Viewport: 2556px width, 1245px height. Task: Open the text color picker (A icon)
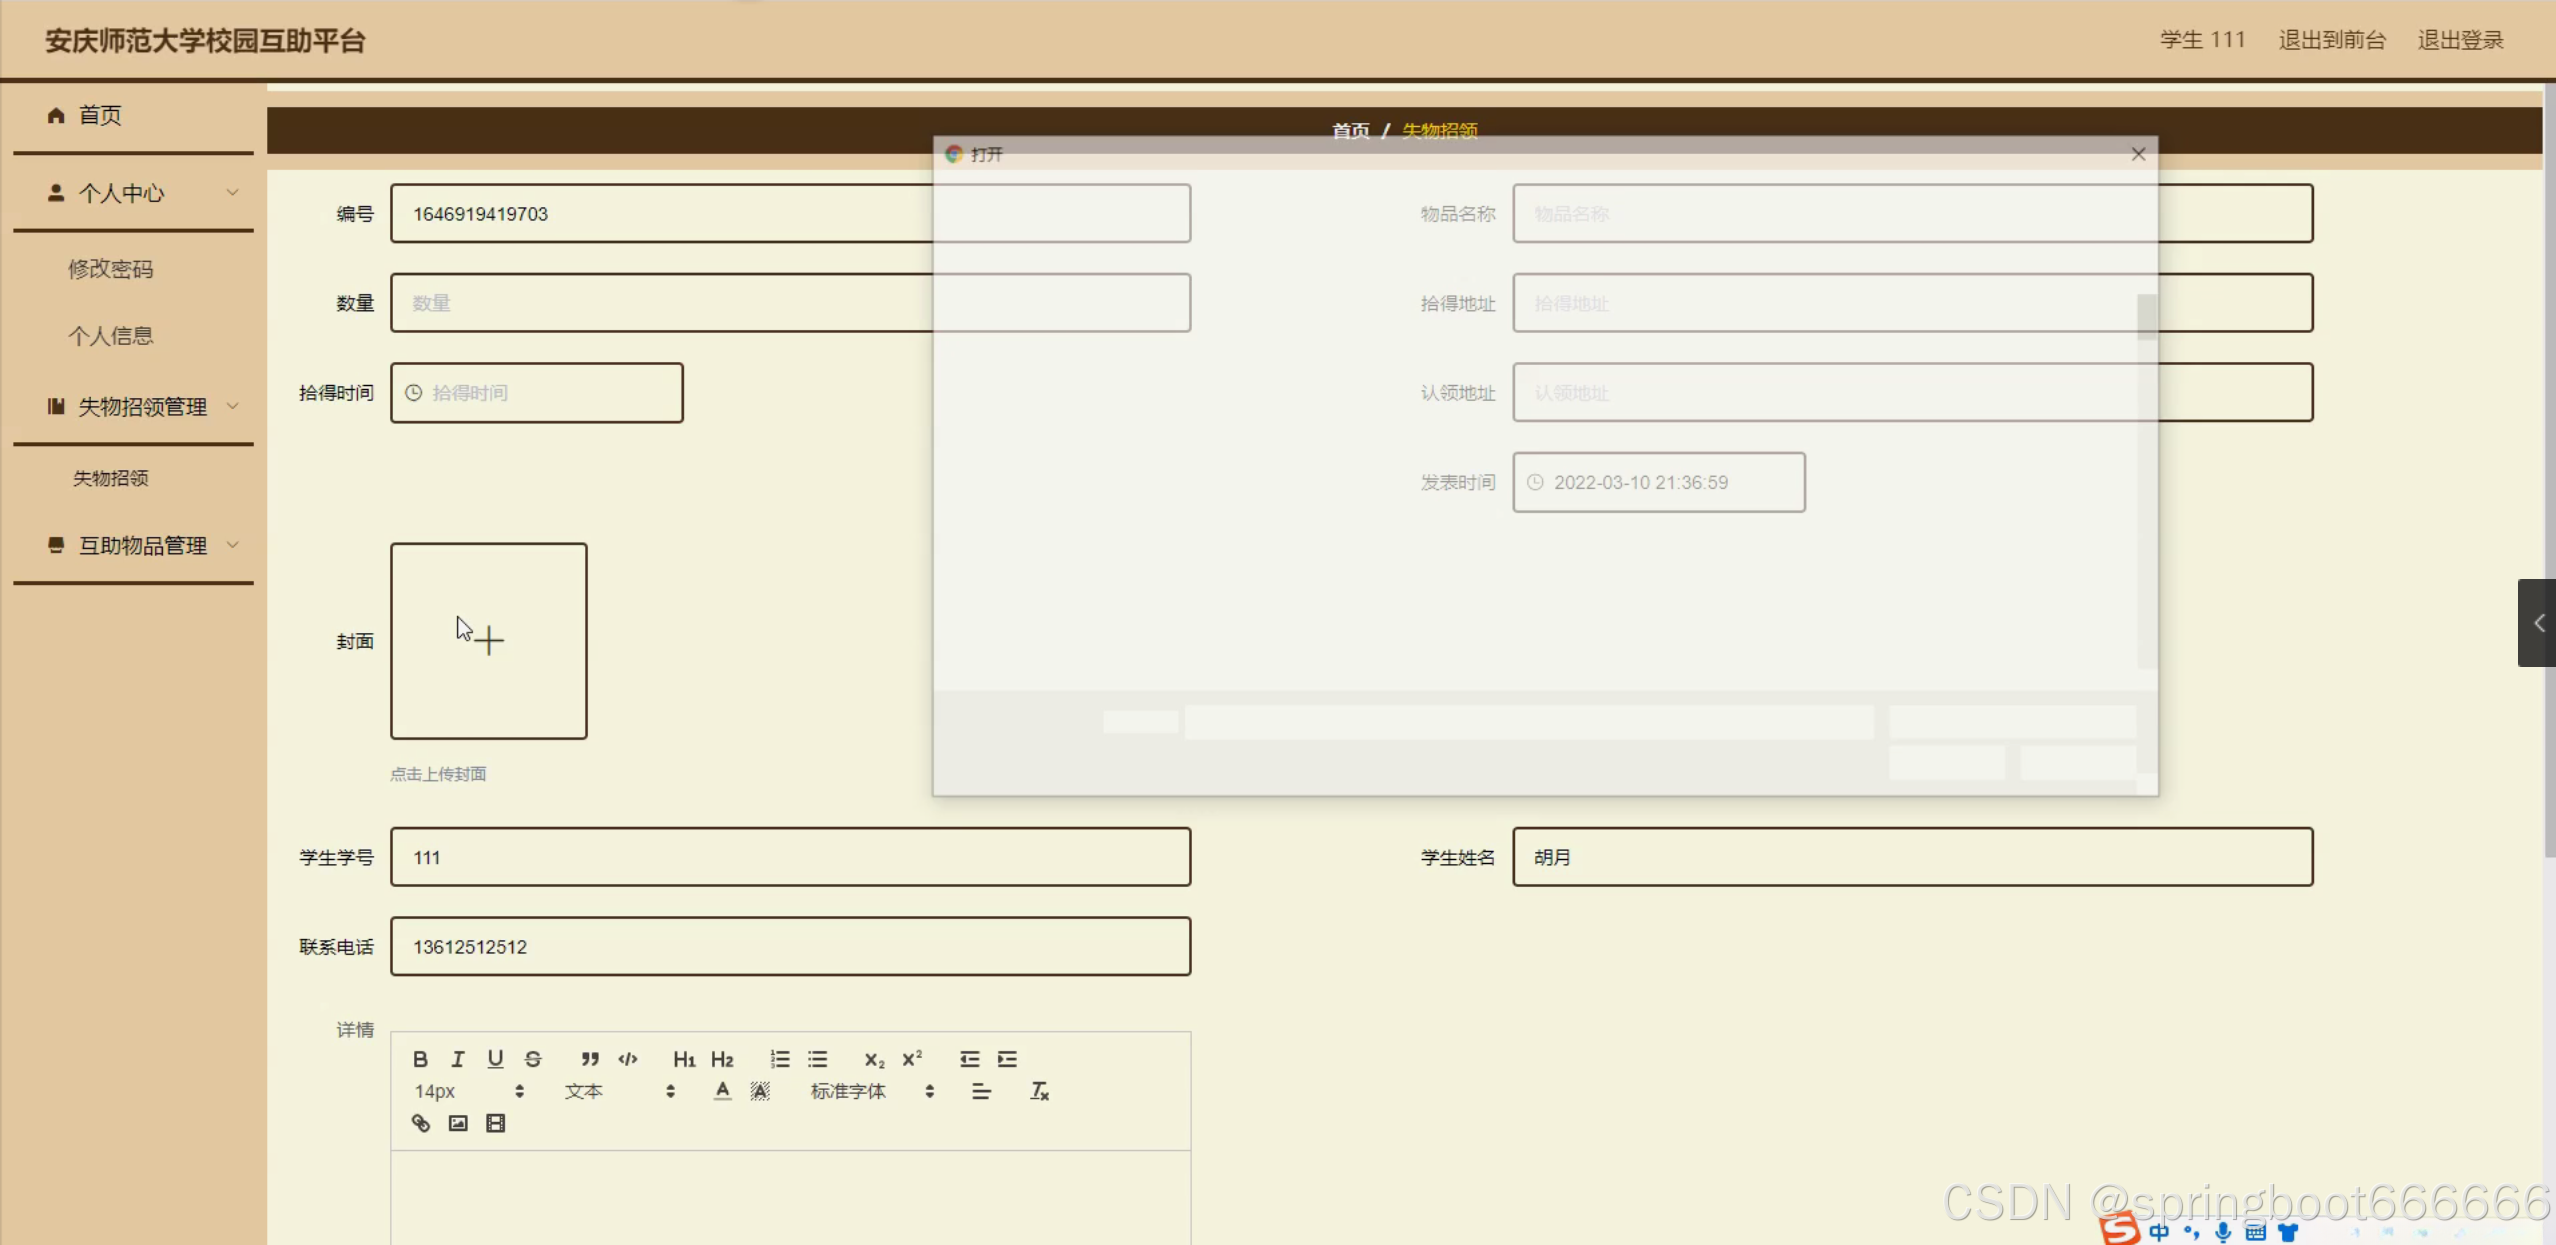[x=722, y=1091]
